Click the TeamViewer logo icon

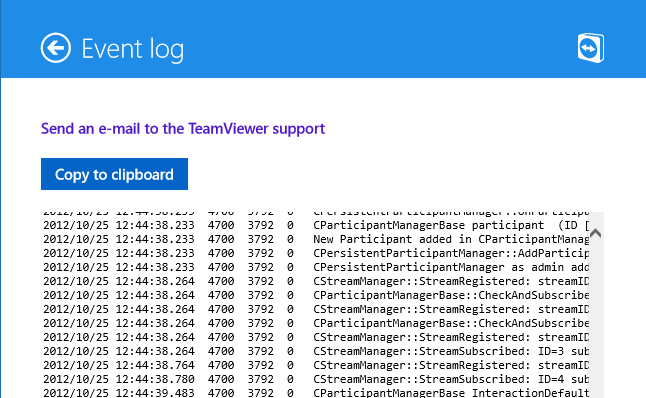tap(591, 48)
